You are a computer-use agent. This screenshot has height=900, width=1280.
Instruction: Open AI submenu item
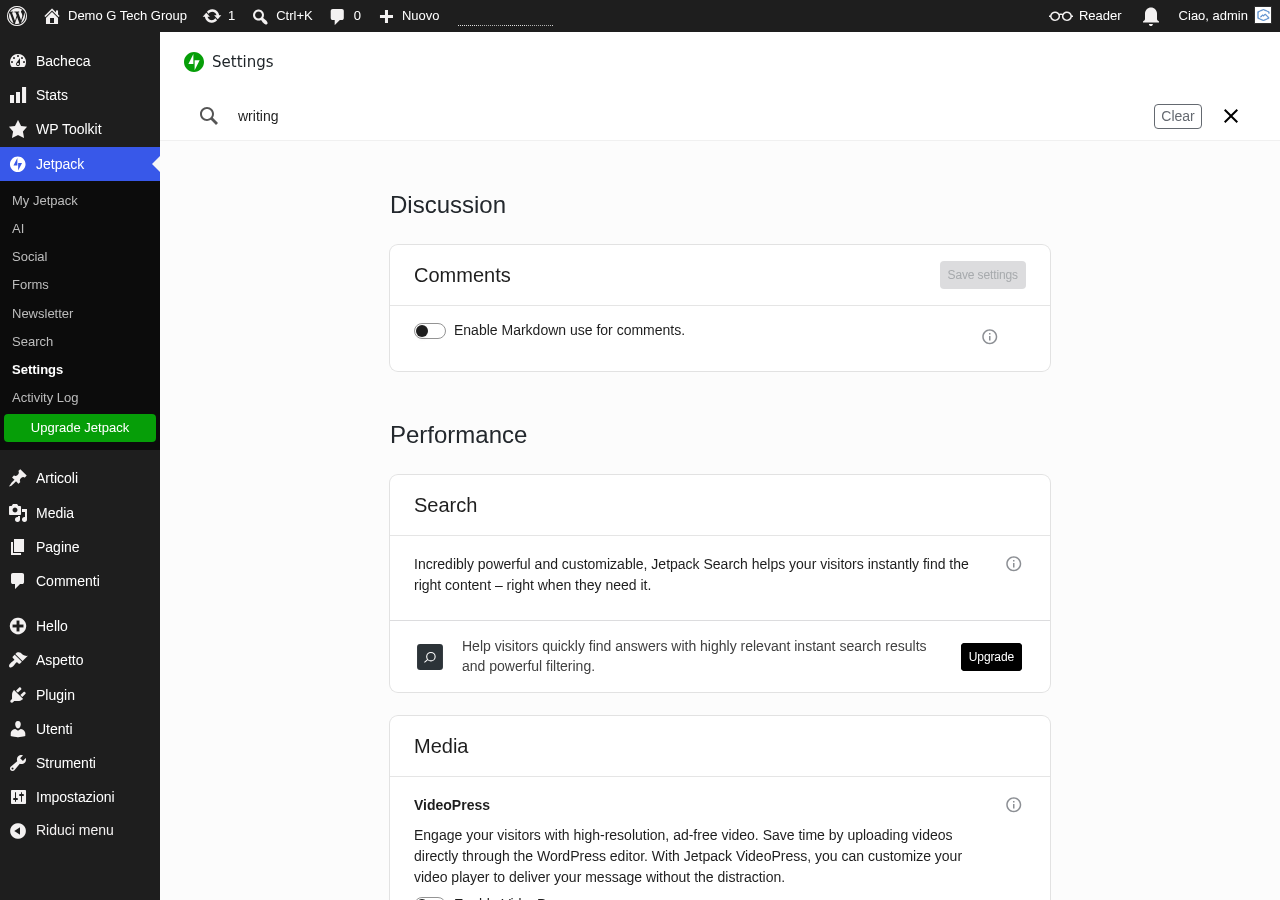click(18, 229)
